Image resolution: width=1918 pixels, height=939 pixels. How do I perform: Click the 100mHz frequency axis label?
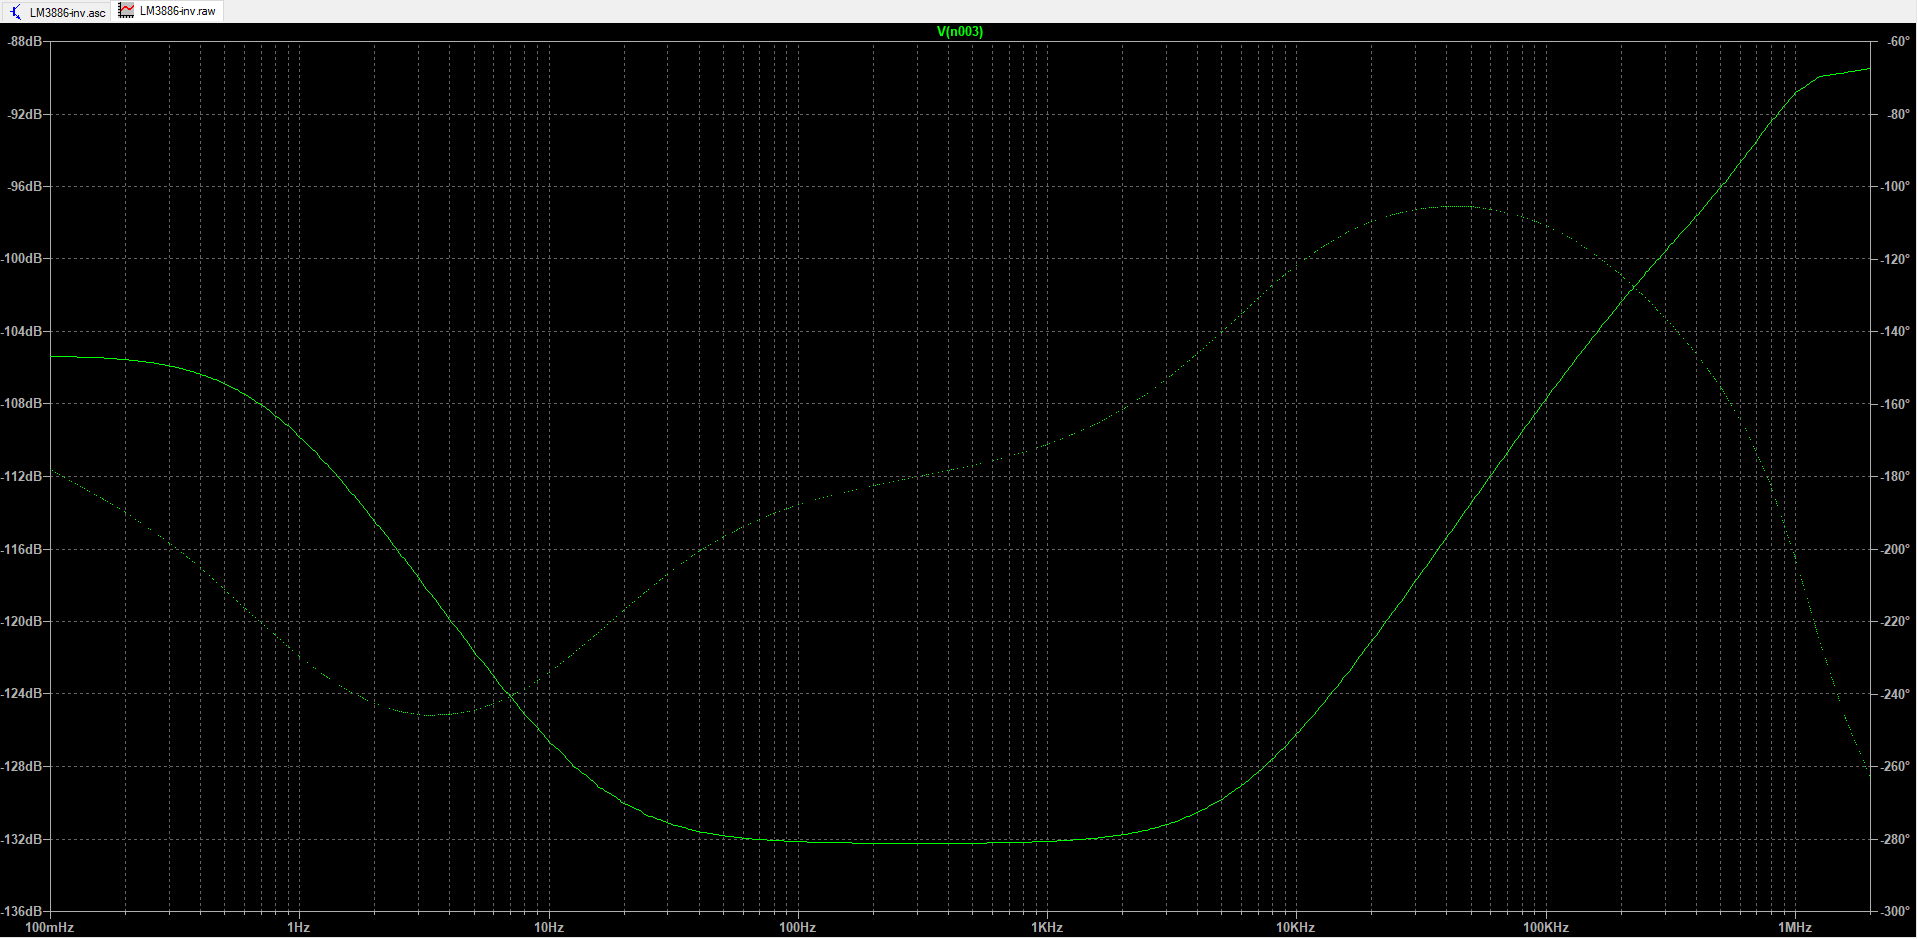49,927
